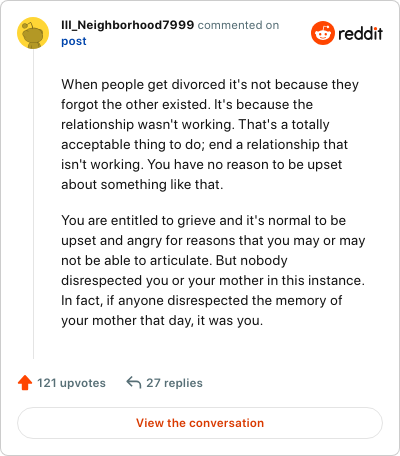Viewport: 400px width, 456px height.
Task: Click the phrase "upset and angry"
Action: point(112,241)
